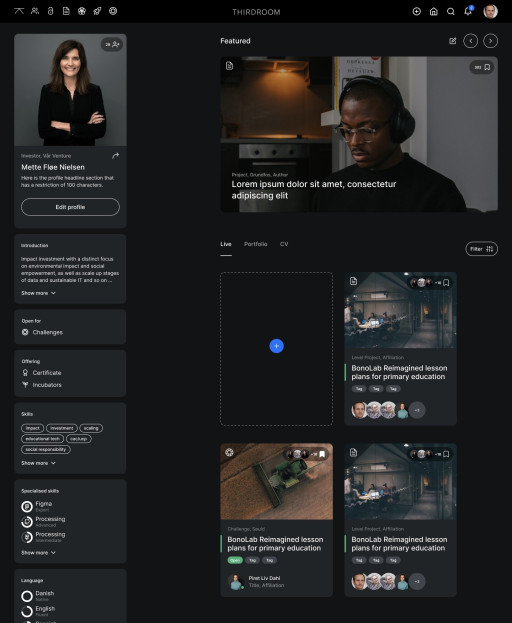Click the English language level ring

pos(27,611)
